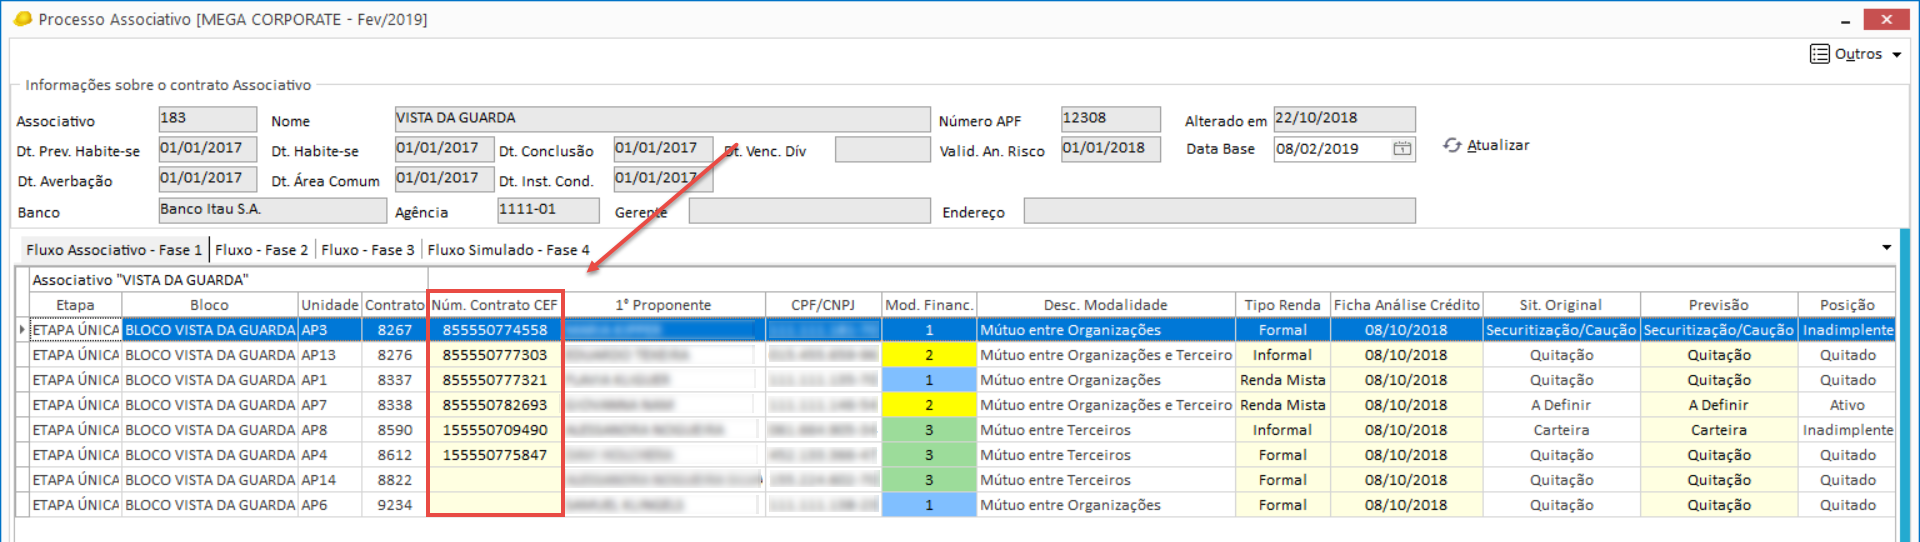Select contract number 855550777321 cell
The image size is (1920, 542).
(495, 380)
